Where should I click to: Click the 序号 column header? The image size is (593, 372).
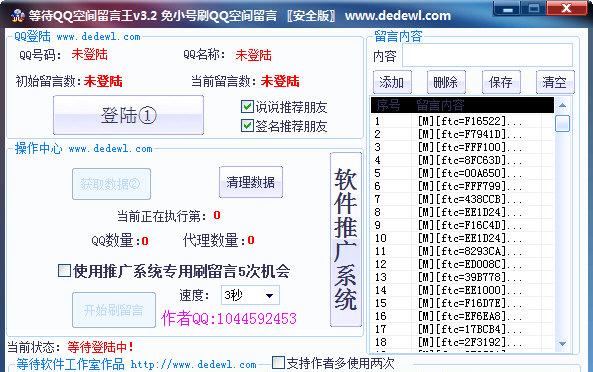tap(391, 105)
